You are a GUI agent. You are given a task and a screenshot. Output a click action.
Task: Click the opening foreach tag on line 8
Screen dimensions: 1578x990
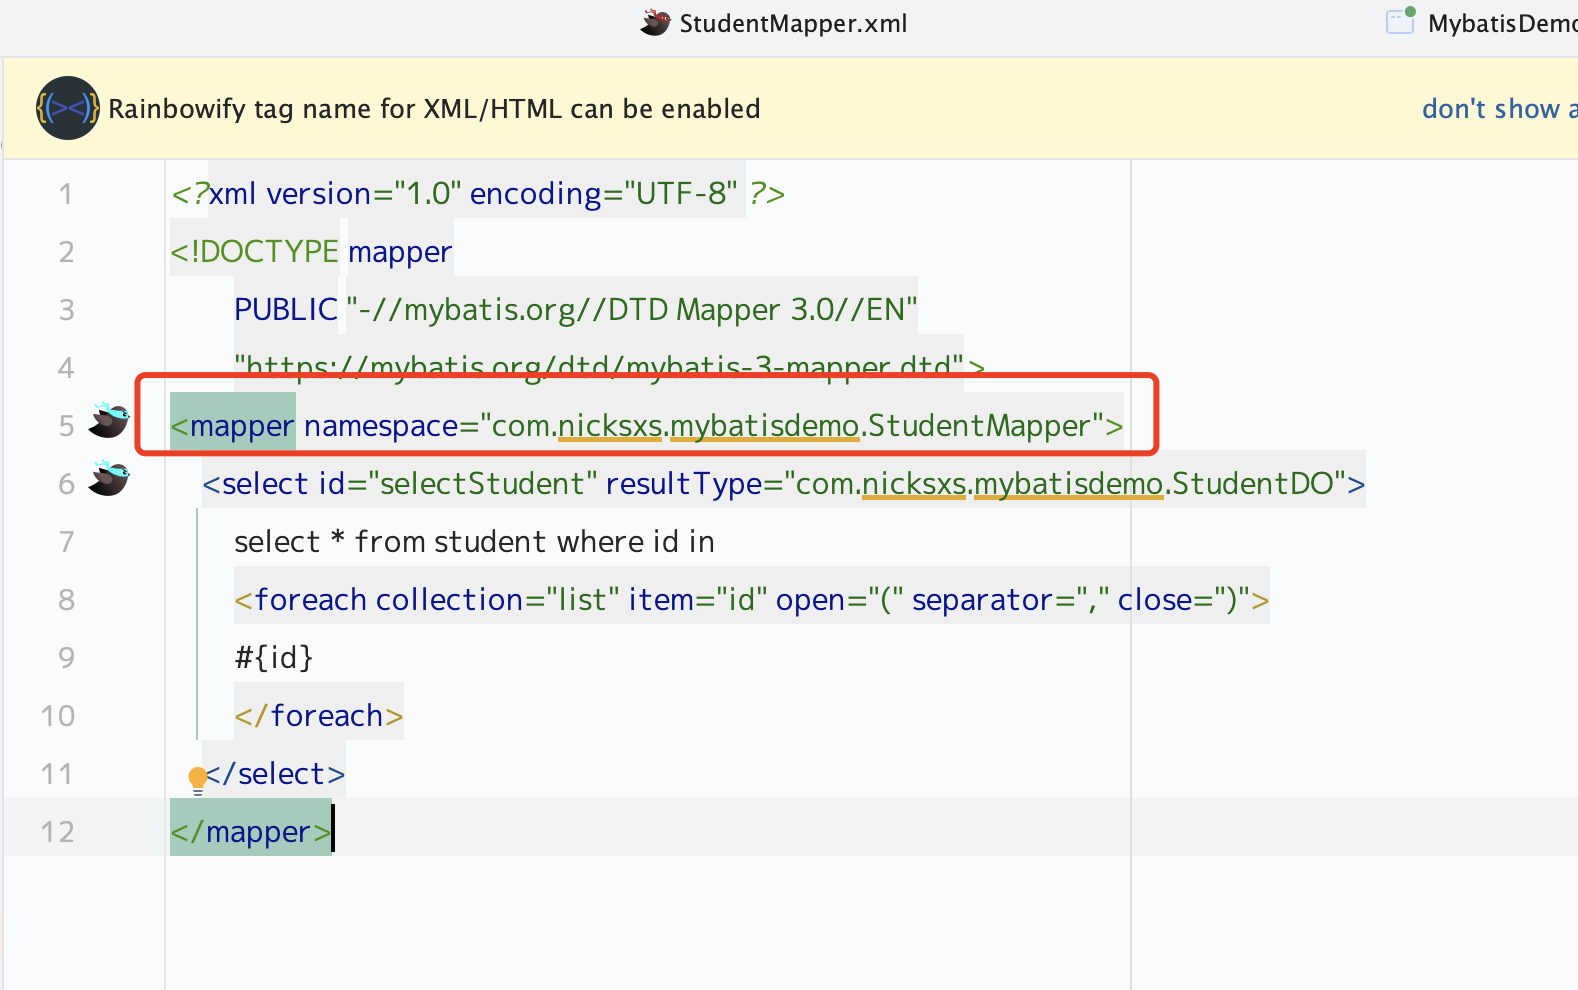click(310, 600)
